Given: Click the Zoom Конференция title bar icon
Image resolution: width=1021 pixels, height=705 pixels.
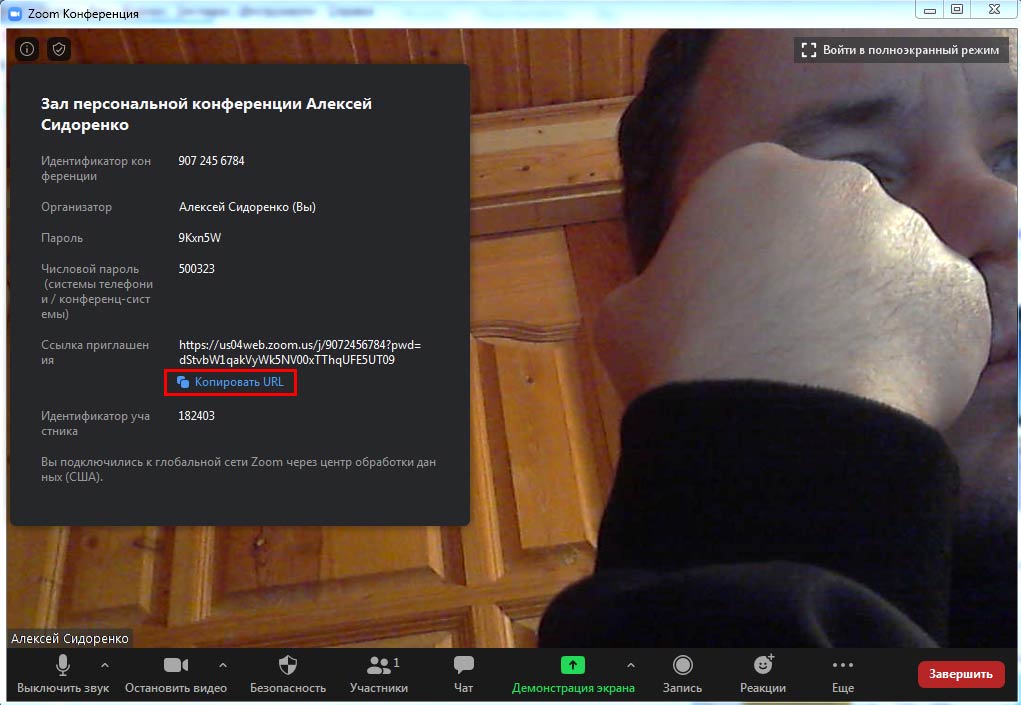Looking at the screenshot, I should coord(14,11).
